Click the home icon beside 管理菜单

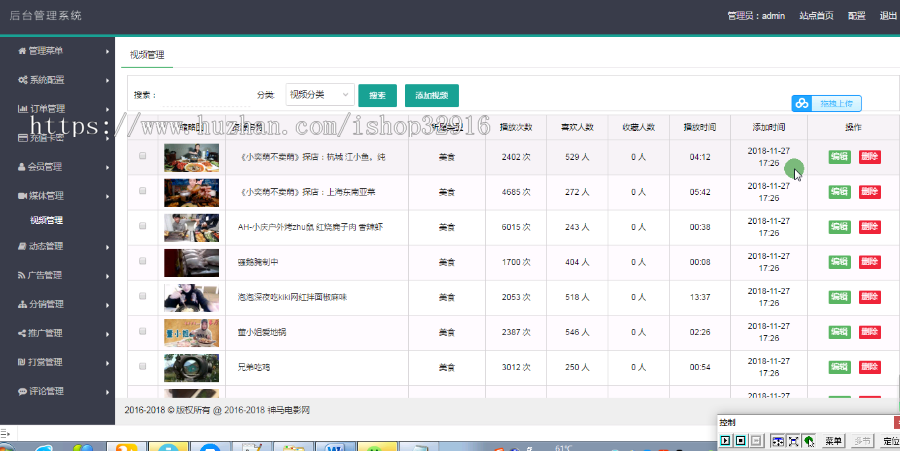click(x=22, y=51)
